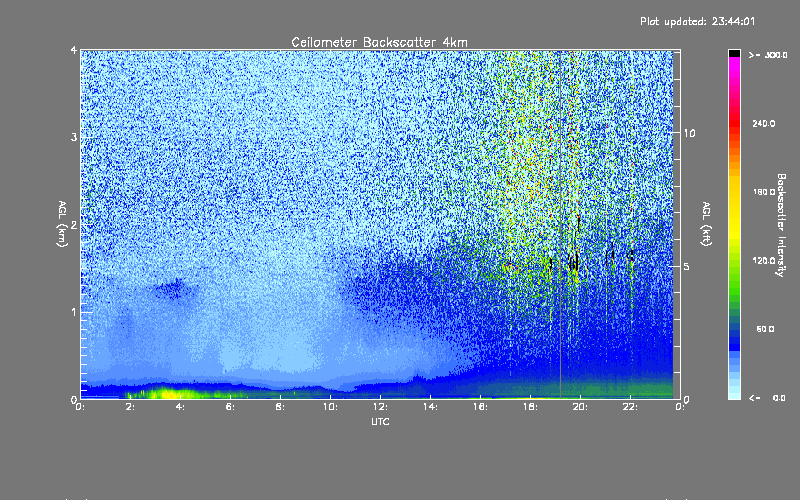Click the "4:" UTC hour tick label

(180, 407)
